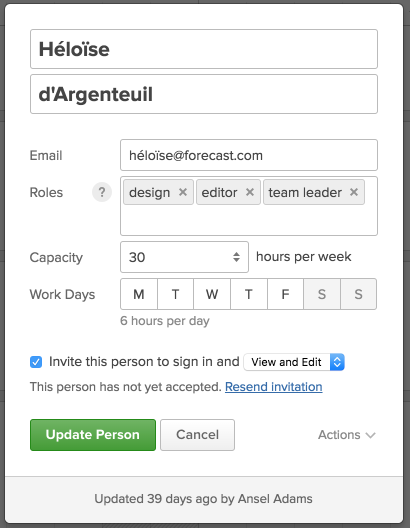
Task: Toggle Friday work day
Action: pos(285,294)
